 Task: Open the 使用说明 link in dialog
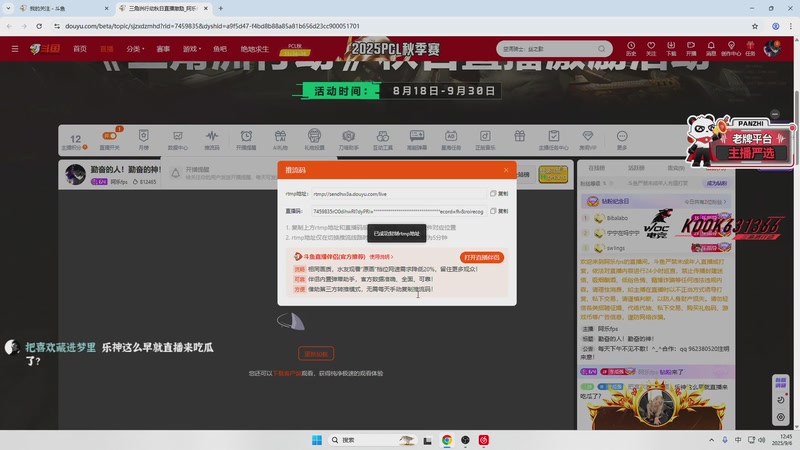pos(381,257)
